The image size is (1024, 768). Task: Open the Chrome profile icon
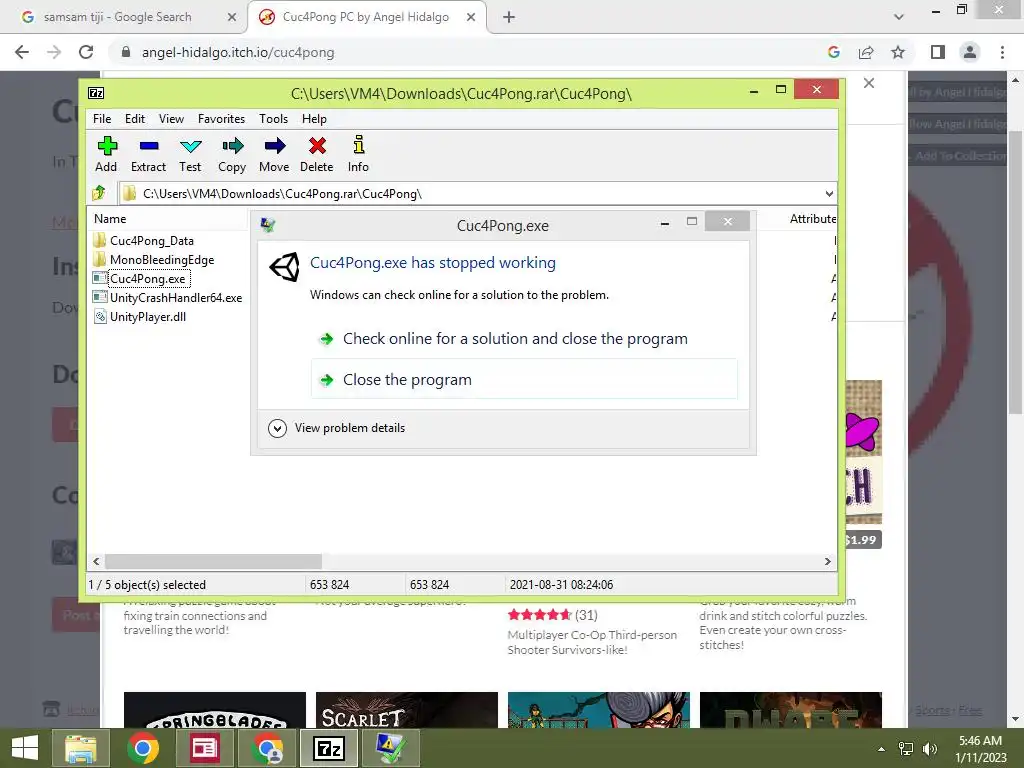(970, 52)
